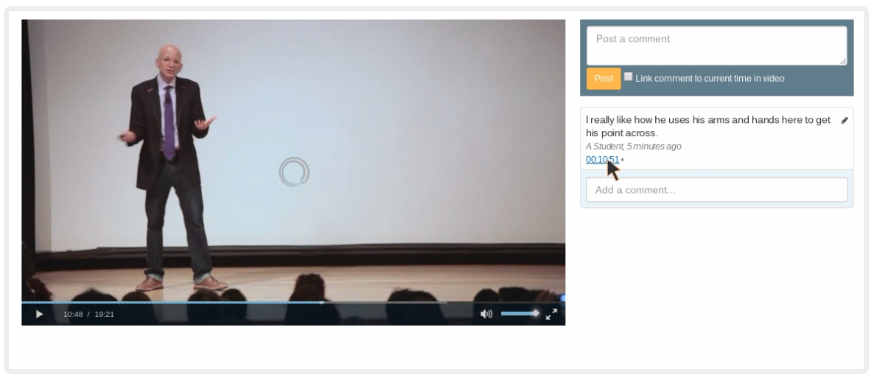Play the video with the play icon
Screen dimensions: 874x382
tap(39, 315)
